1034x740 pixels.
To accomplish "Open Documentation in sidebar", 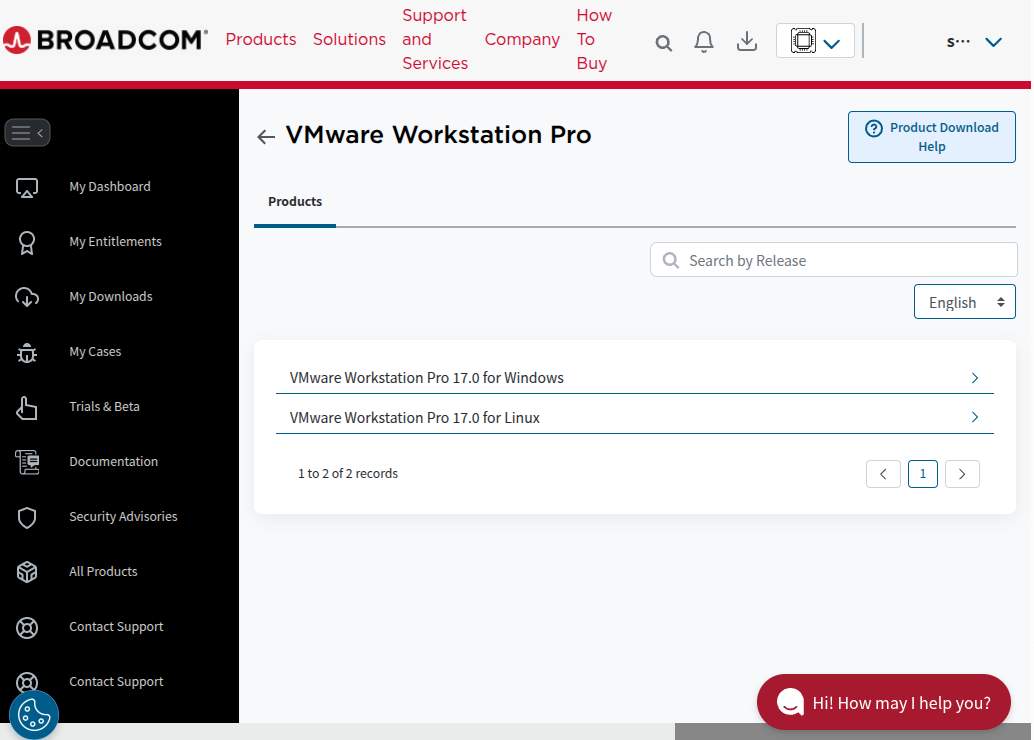I will pyautogui.click(x=113, y=462).
